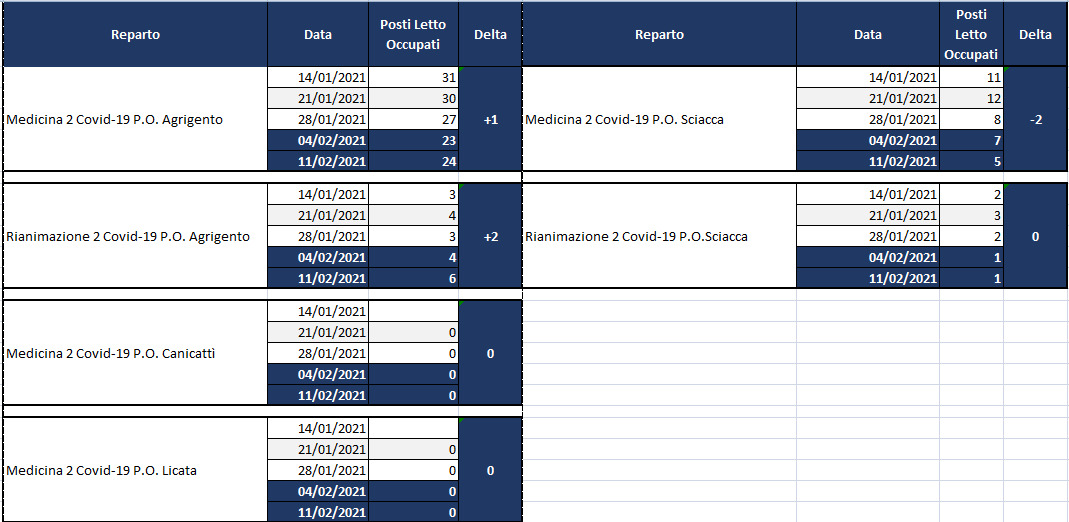Click the Rianimazione 2 Covid-19 P.O. Agrigento cell
This screenshot has height=522, width=1069.
(x=135, y=236)
